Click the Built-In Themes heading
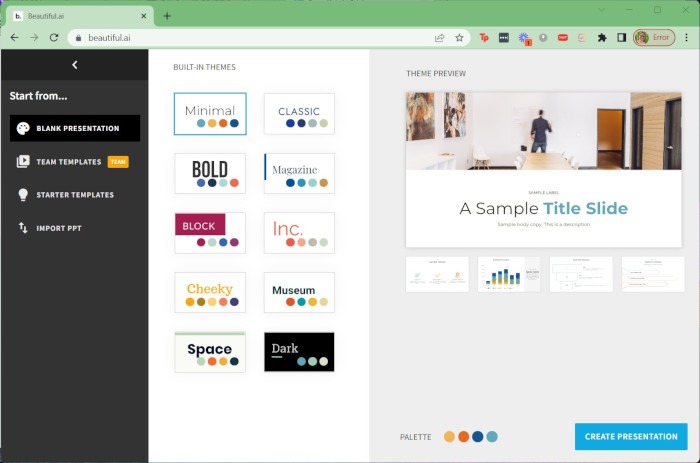This screenshot has width=700, height=463. 204,67
